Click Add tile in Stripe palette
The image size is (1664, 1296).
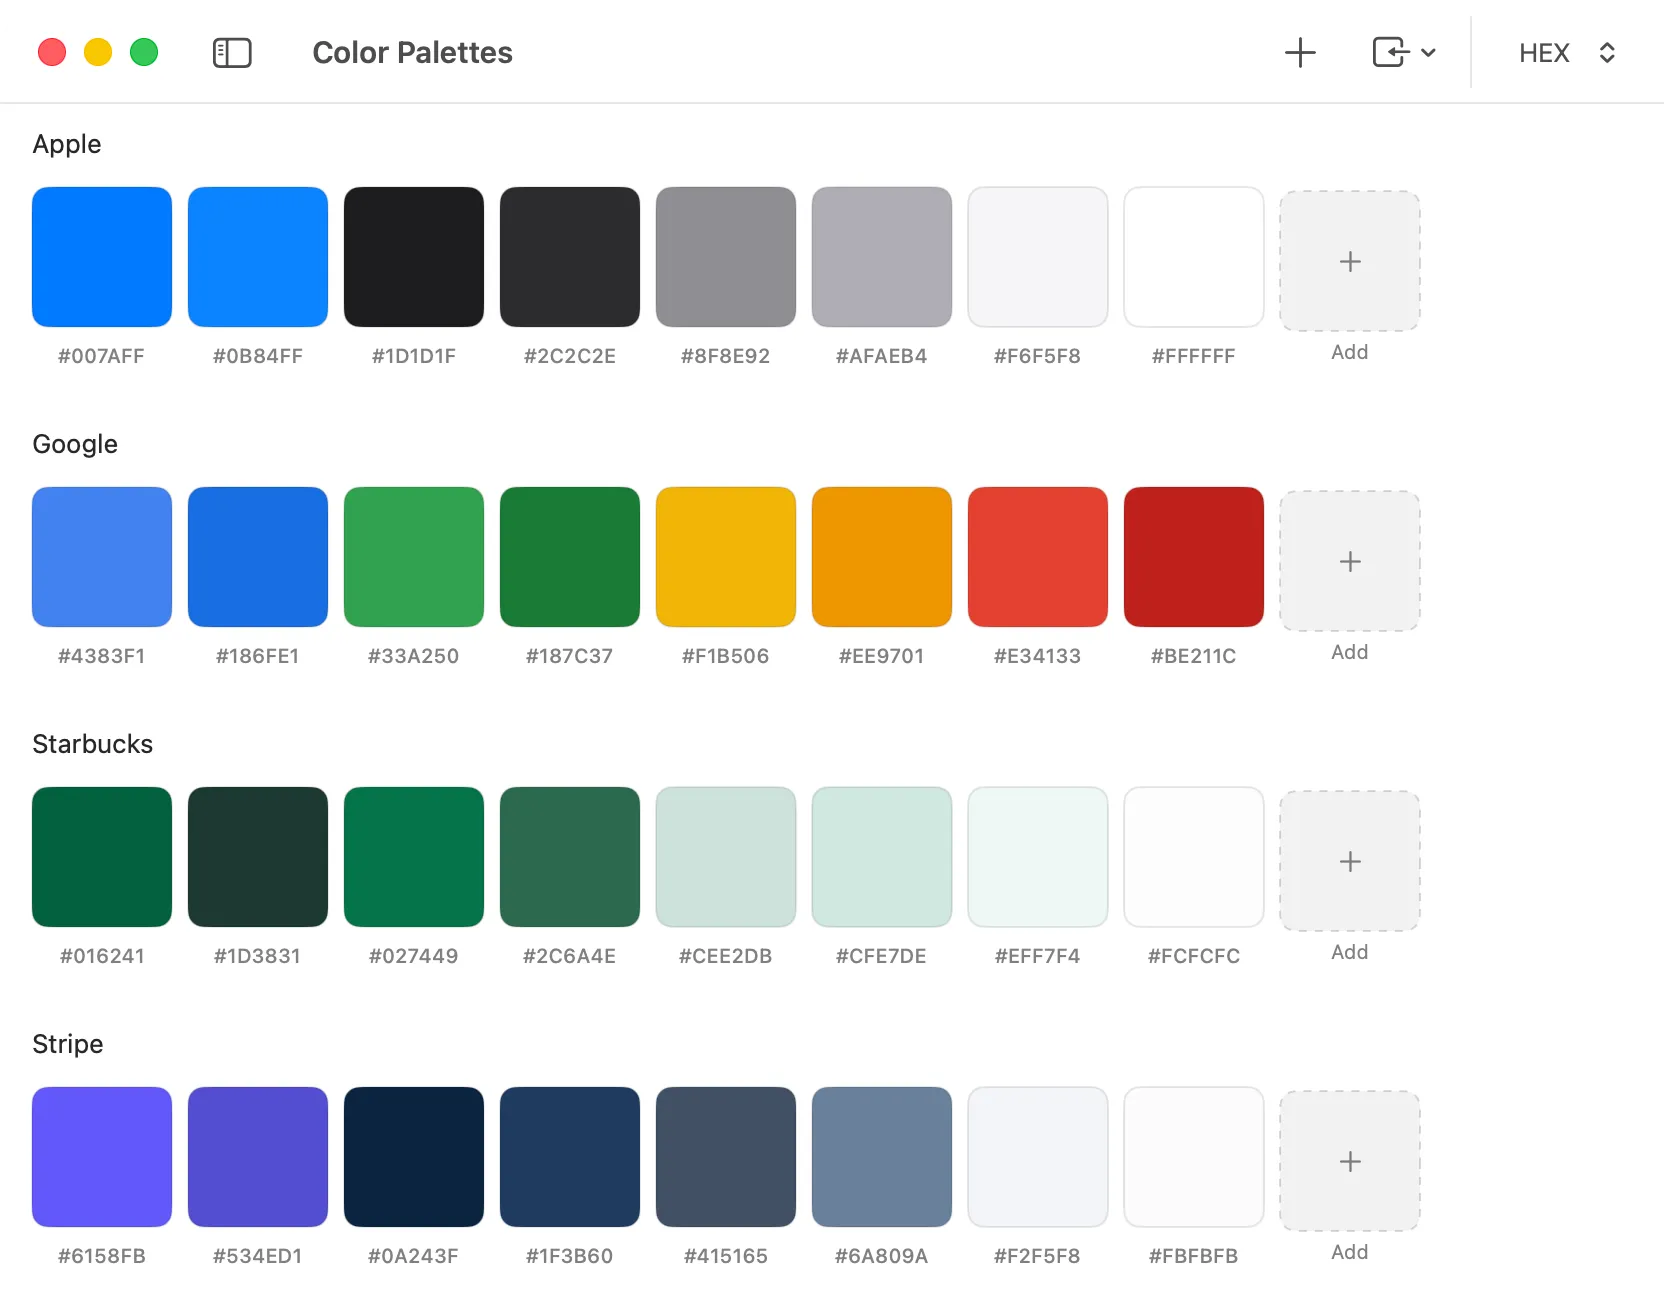click(x=1349, y=1161)
